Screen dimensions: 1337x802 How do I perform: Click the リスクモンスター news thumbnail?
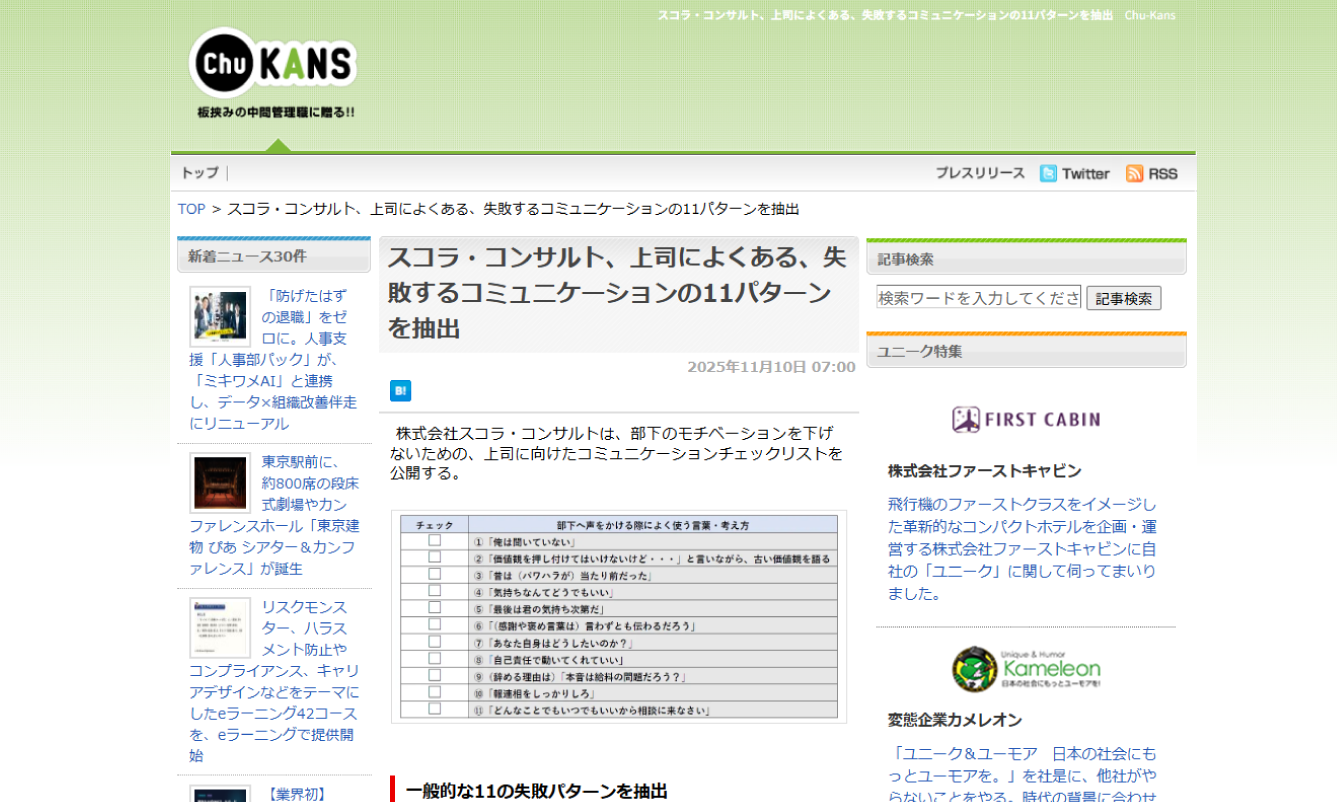pos(220,628)
